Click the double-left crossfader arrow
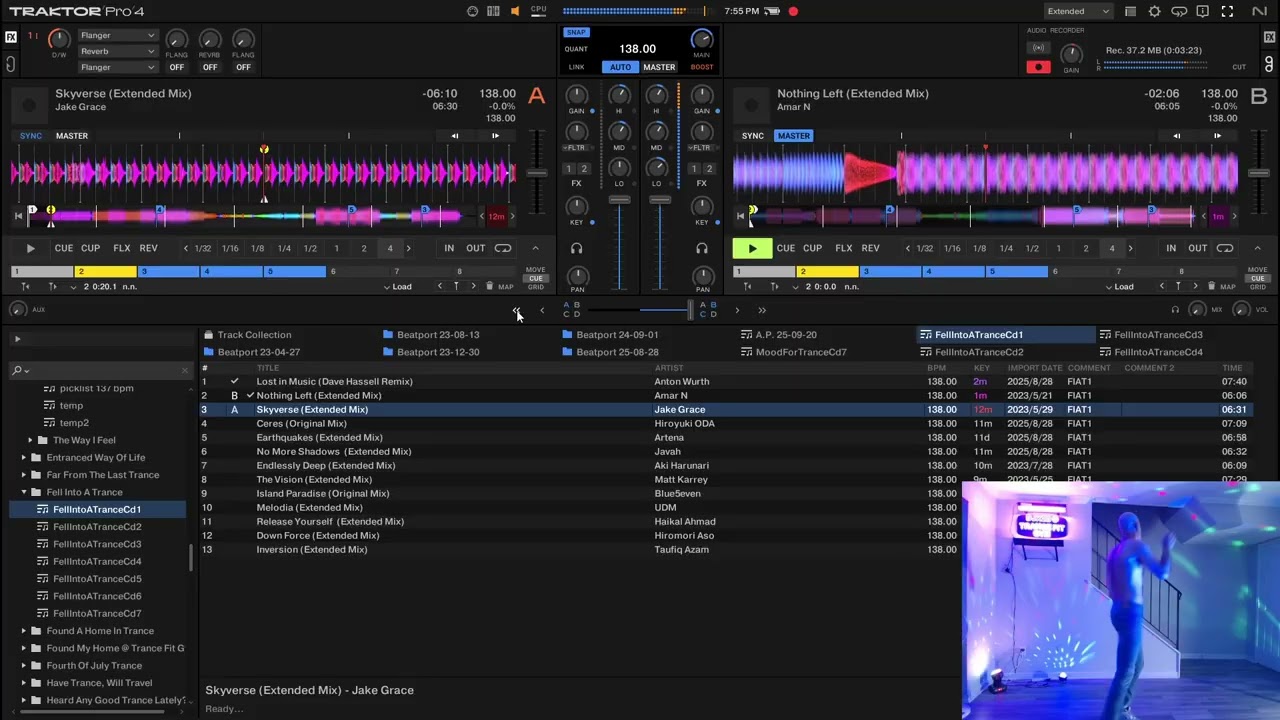The height and width of the screenshot is (720, 1280). pyautogui.click(x=517, y=311)
